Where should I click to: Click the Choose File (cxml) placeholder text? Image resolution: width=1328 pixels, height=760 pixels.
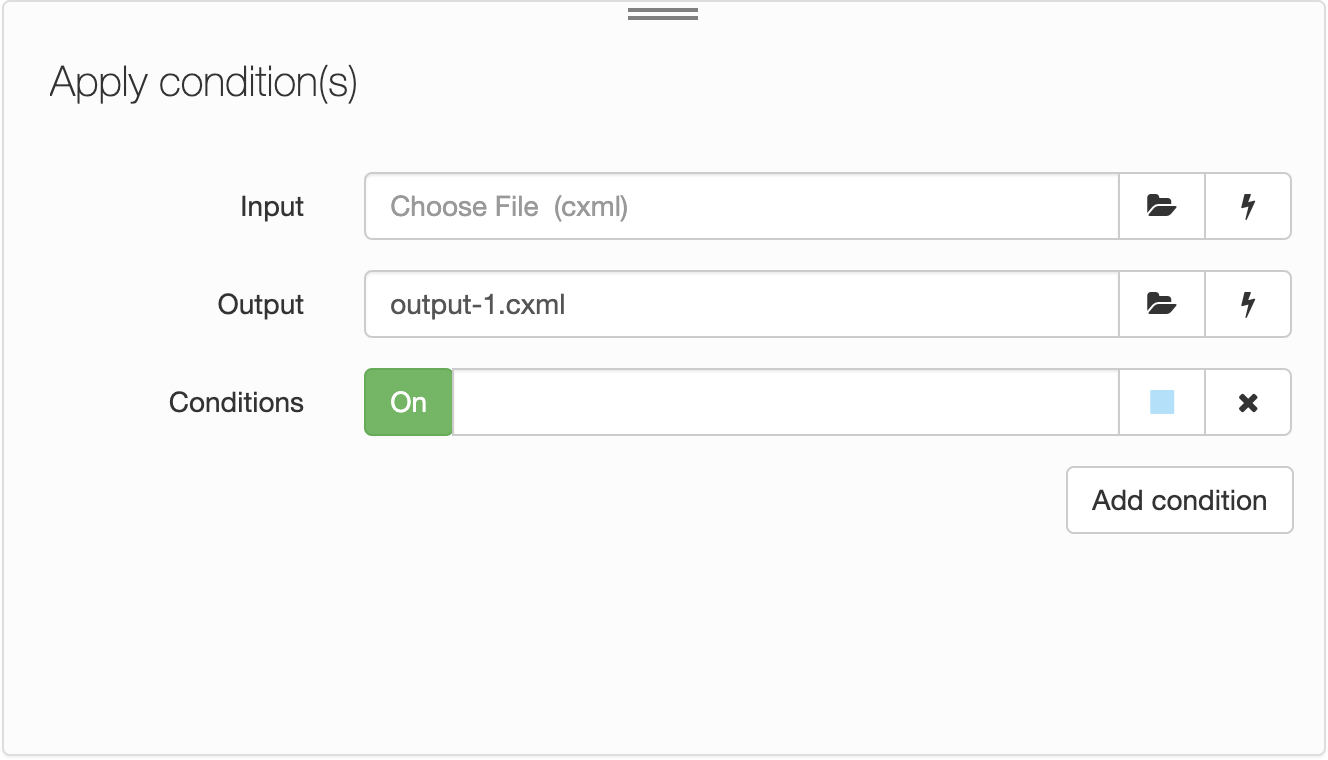[509, 207]
